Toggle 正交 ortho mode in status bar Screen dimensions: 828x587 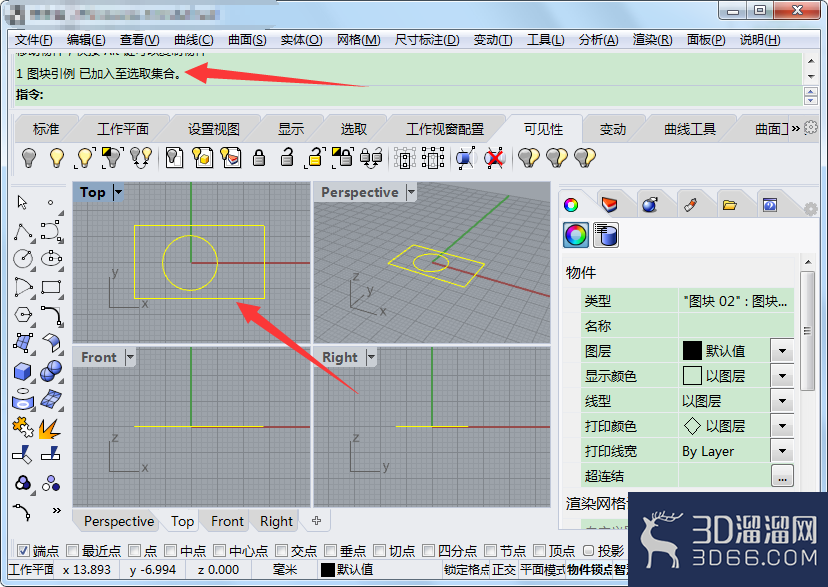[504, 570]
